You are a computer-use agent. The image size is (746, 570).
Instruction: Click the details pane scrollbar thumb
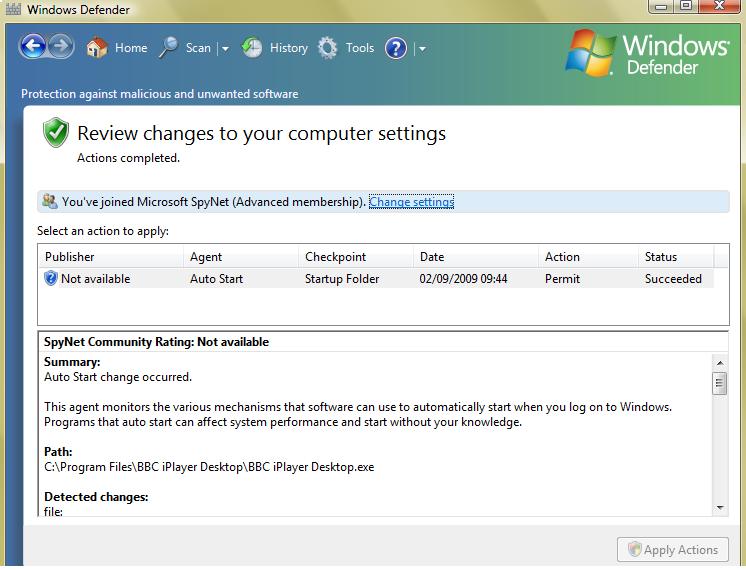click(x=720, y=383)
